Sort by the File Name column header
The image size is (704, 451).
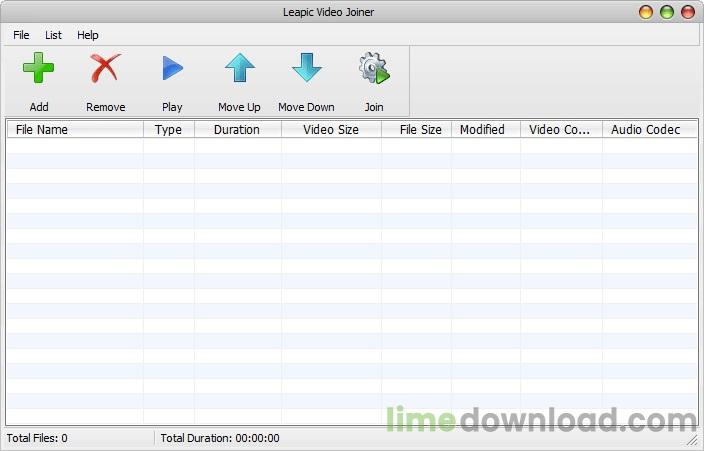pos(75,130)
